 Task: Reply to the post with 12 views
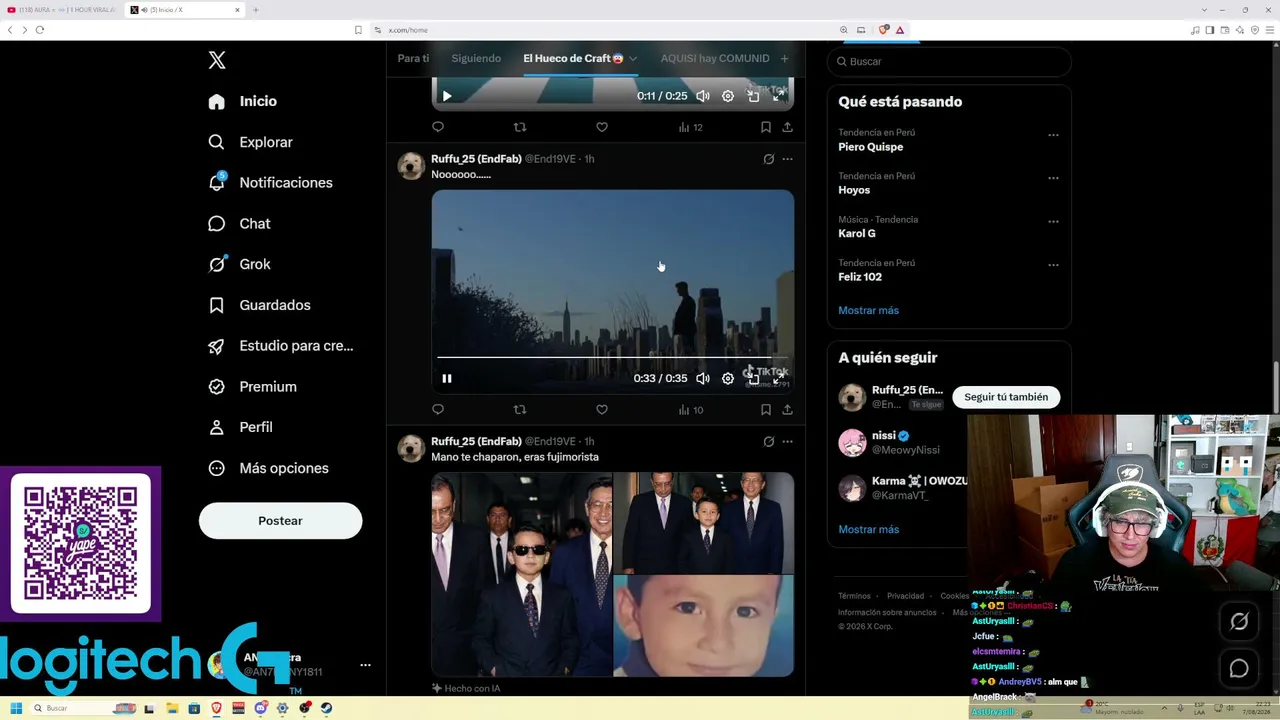pyautogui.click(x=438, y=127)
